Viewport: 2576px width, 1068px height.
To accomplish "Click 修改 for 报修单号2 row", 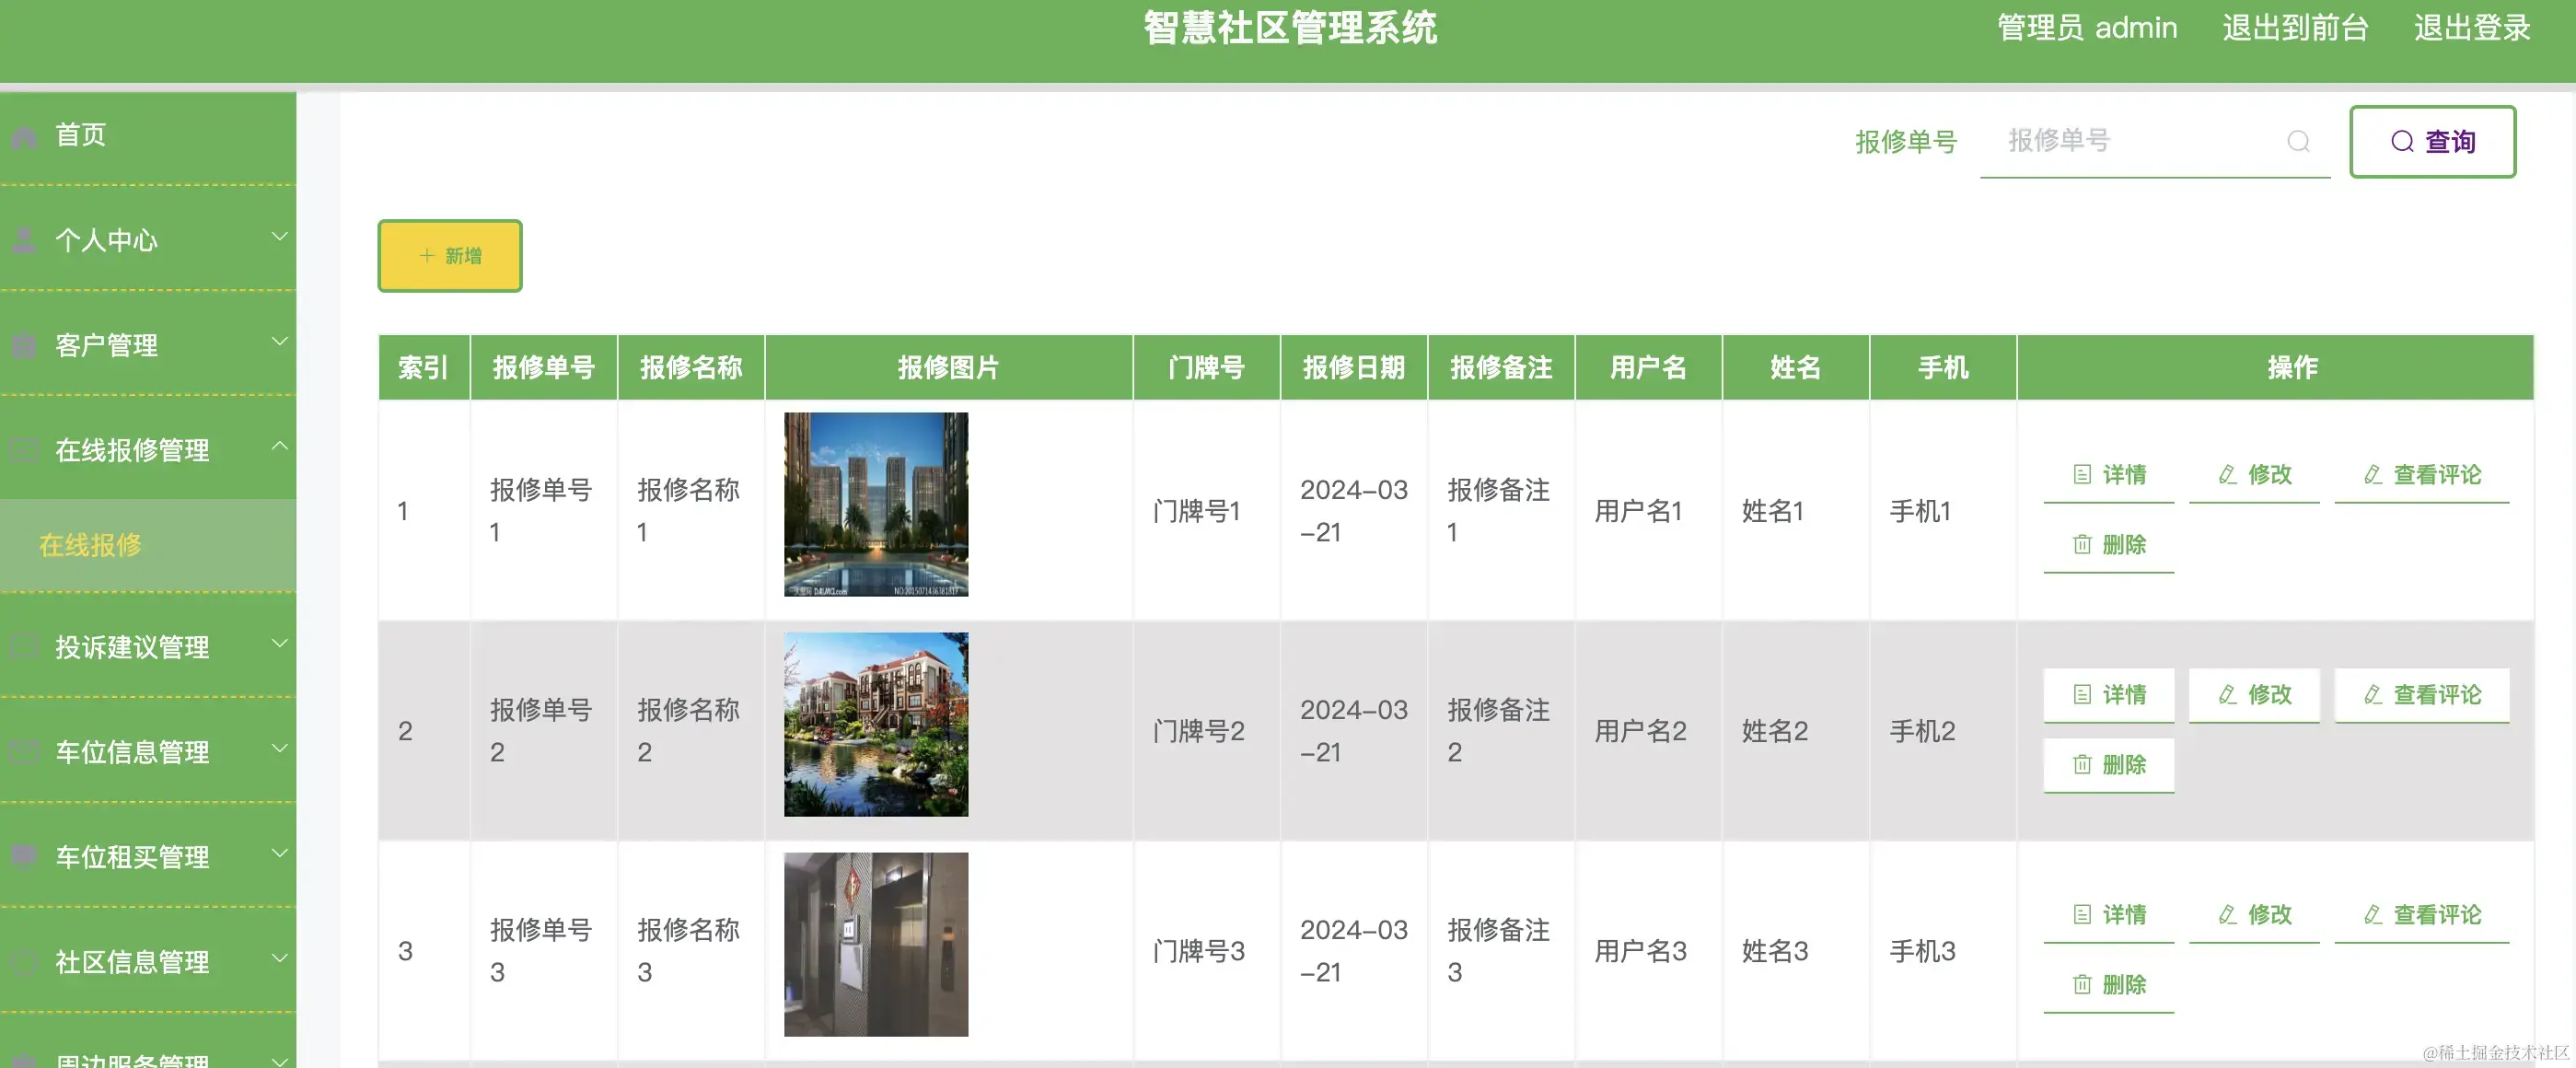I will pyautogui.click(x=2254, y=695).
